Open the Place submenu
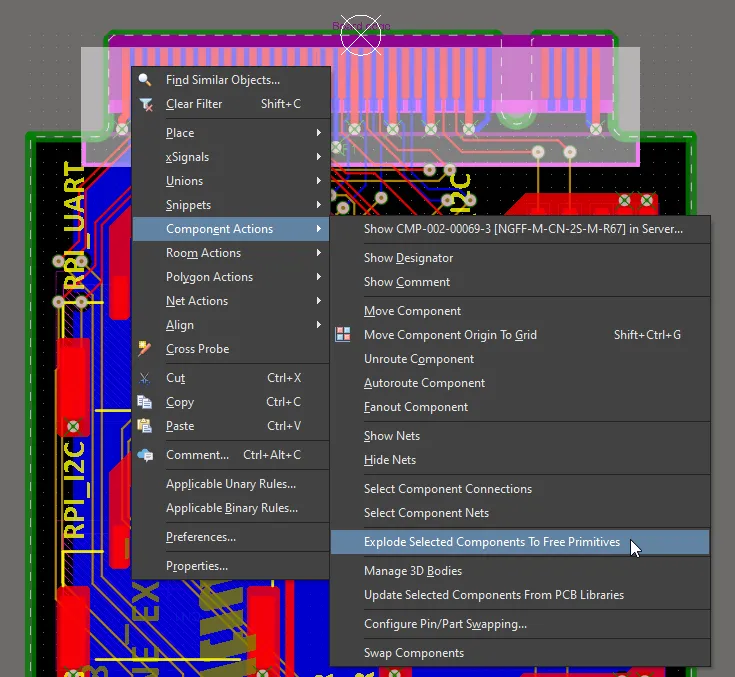This screenshot has width=735, height=677. tap(231, 133)
